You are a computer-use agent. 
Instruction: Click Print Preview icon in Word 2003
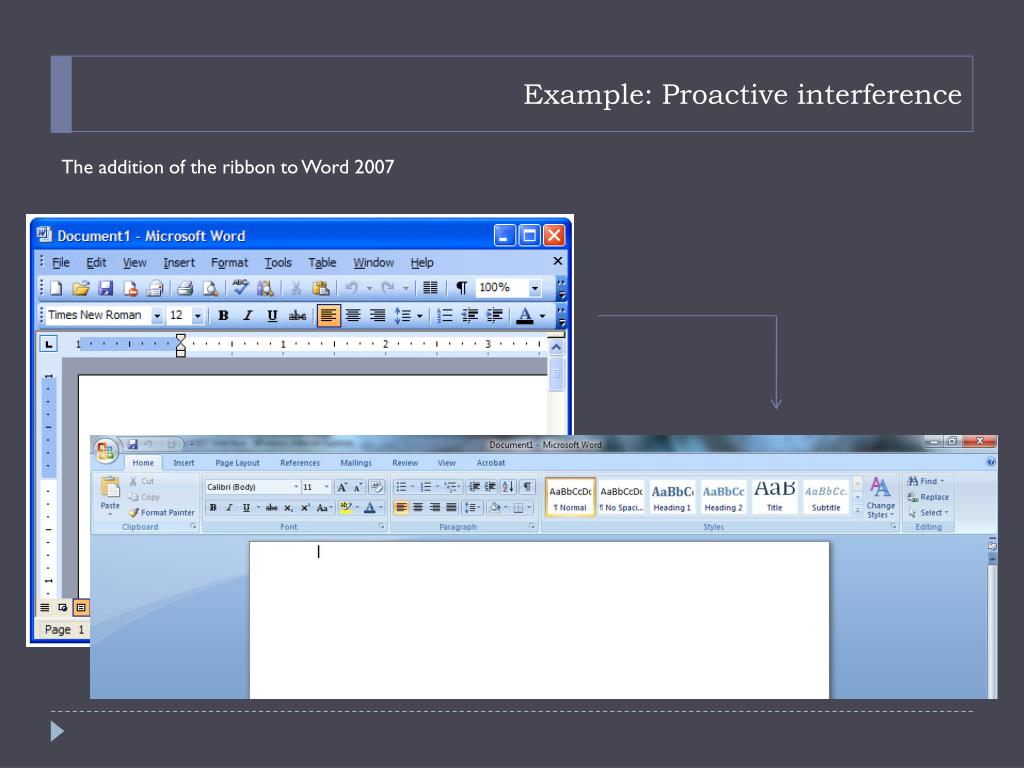[210, 288]
